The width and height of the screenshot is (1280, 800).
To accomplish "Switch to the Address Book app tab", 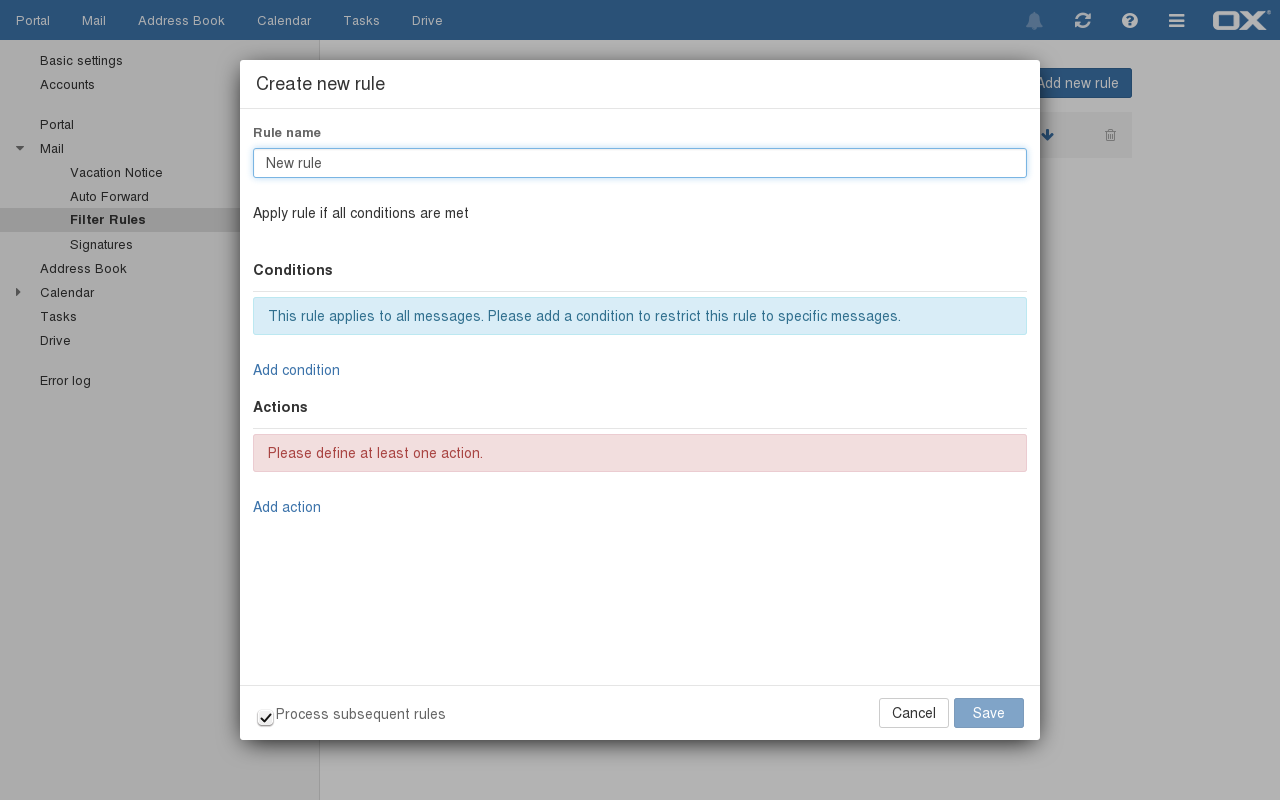I will coord(181,21).
